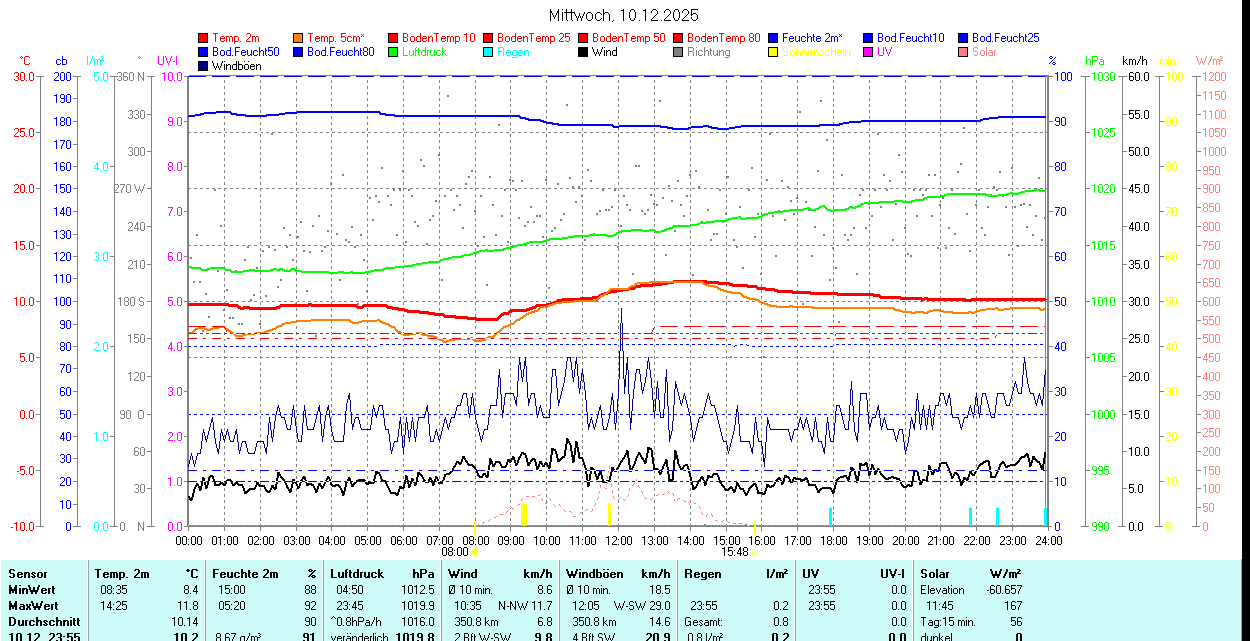The height and width of the screenshot is (641, 1250).
Task: Click the magenta UV legend square
Action: click(x=868, y=52)
